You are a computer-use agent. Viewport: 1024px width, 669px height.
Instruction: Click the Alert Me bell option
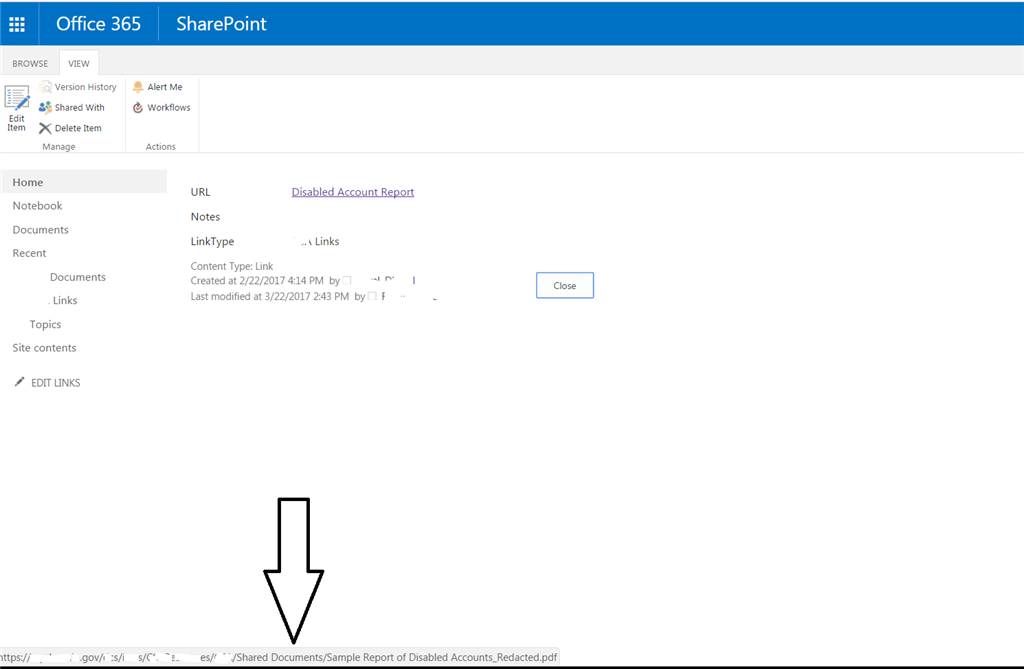point(157,87)
